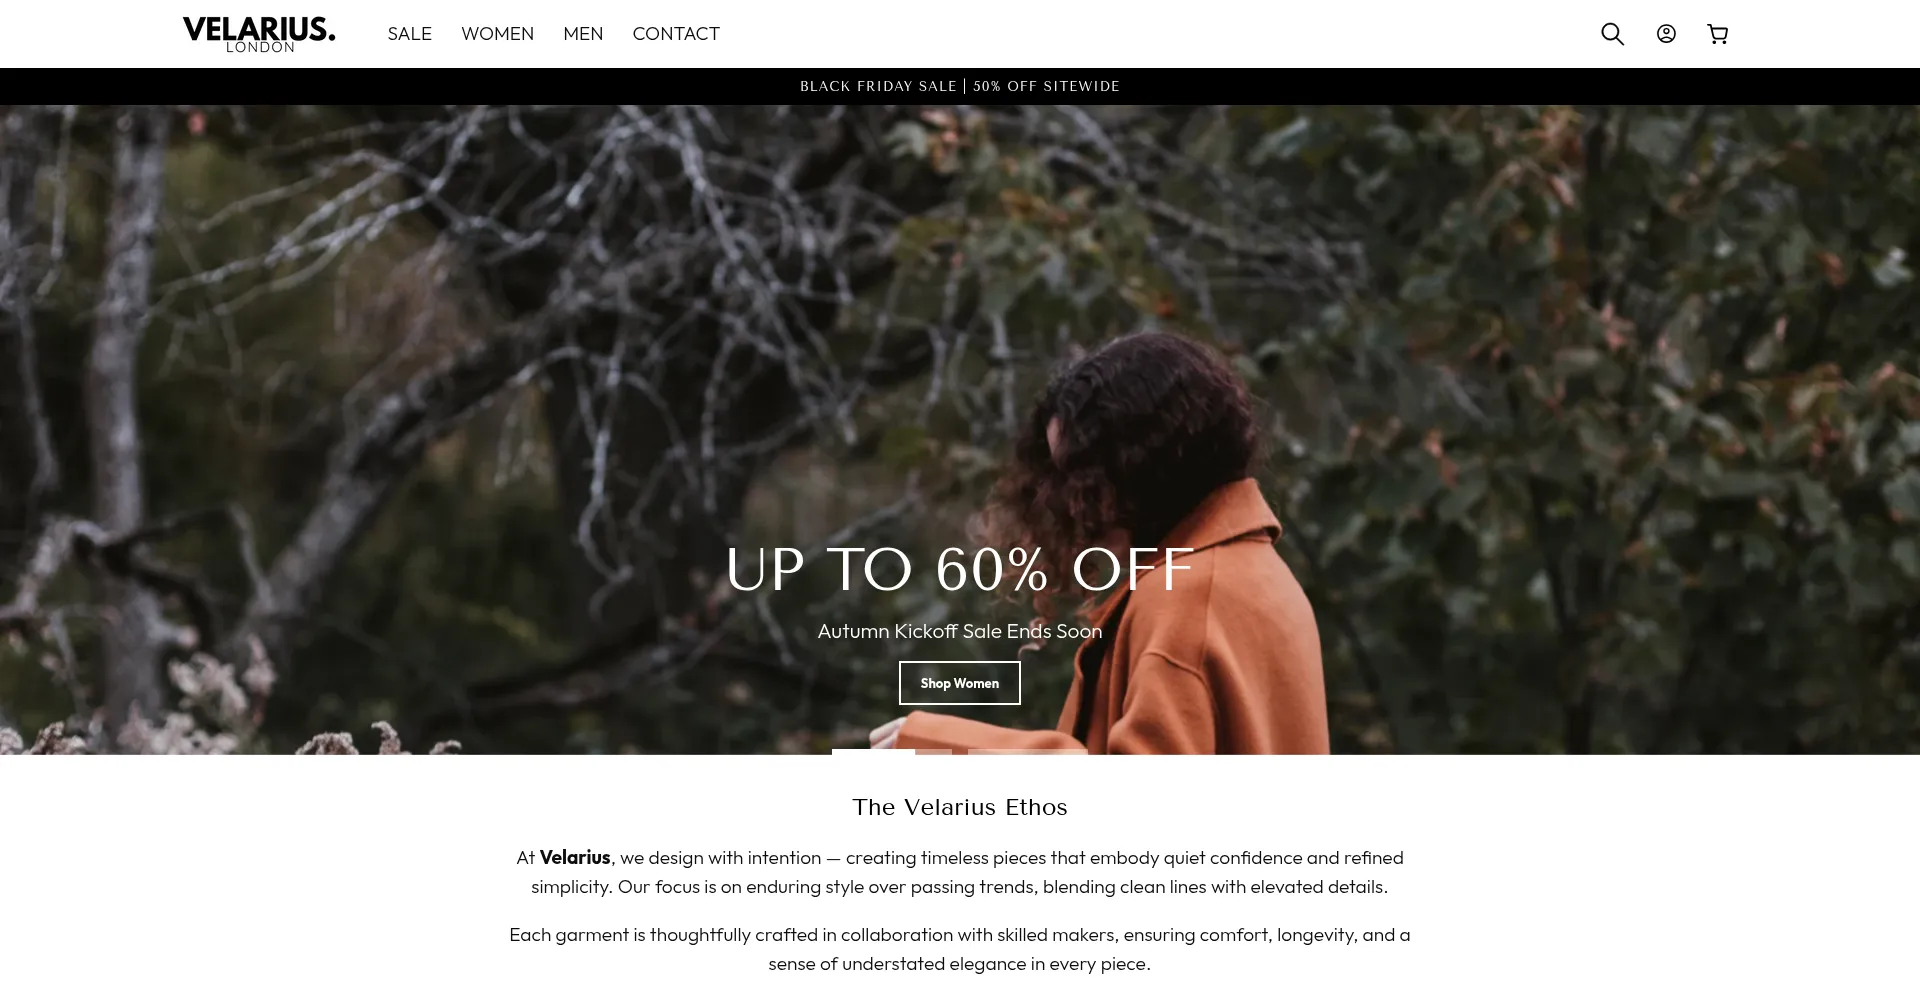
Task: Click the Shop Women button
Action: click(960, 683)
